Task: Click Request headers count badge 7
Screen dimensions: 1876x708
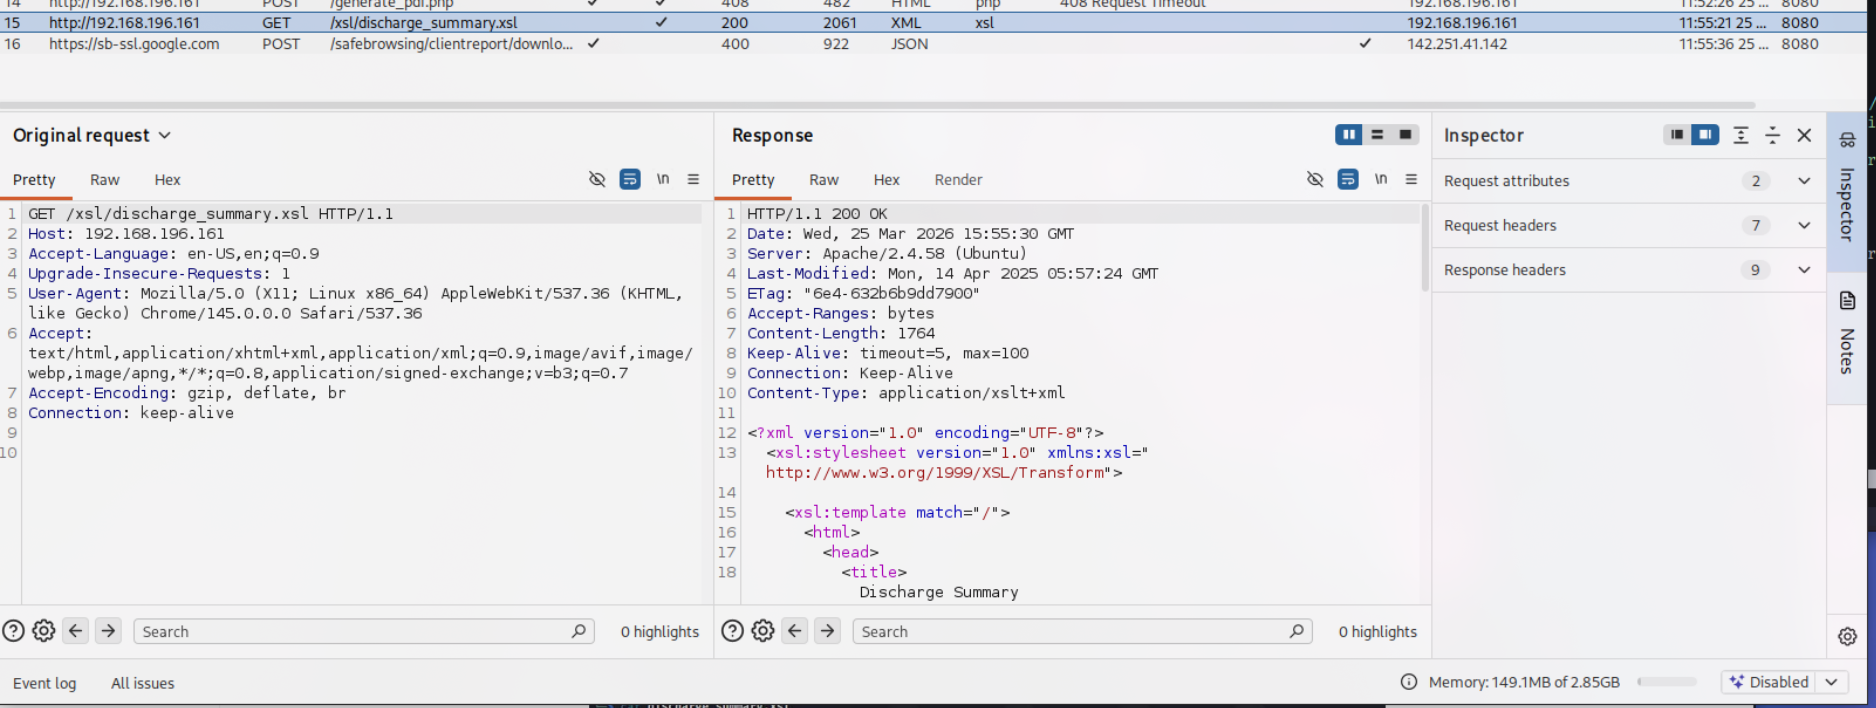Action: [1755, 225]
